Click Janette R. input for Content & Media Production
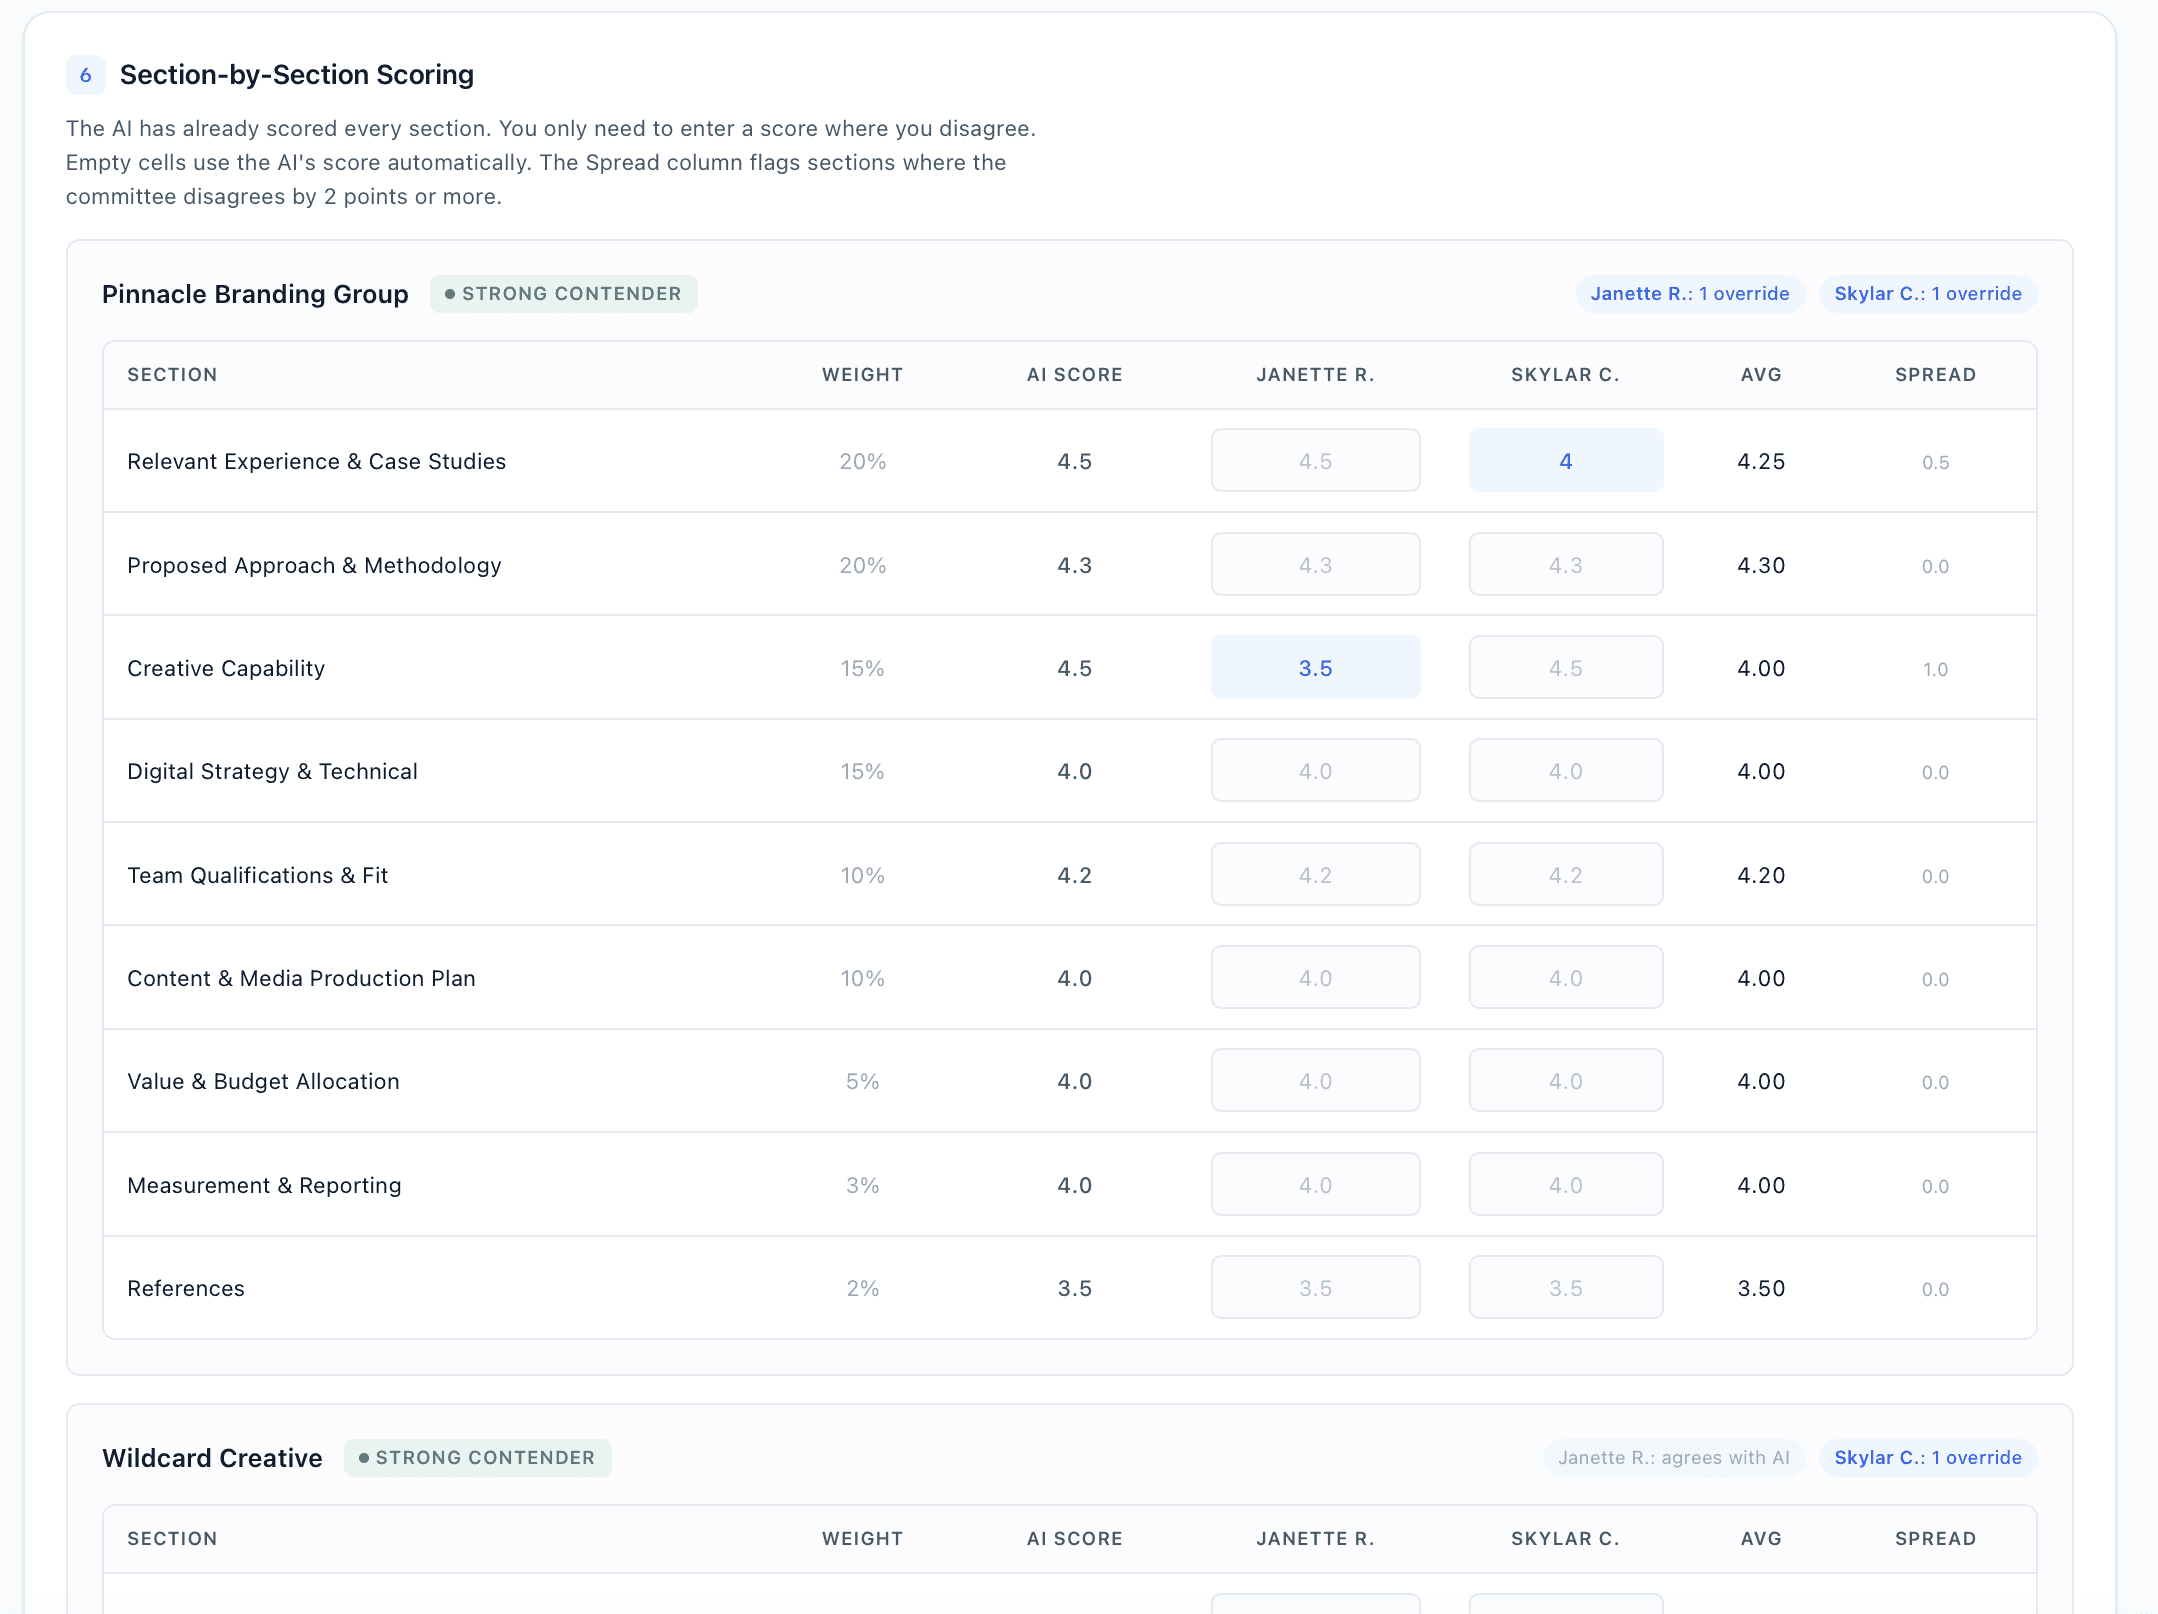2158x1614 pixels. tap(1315, 977)
